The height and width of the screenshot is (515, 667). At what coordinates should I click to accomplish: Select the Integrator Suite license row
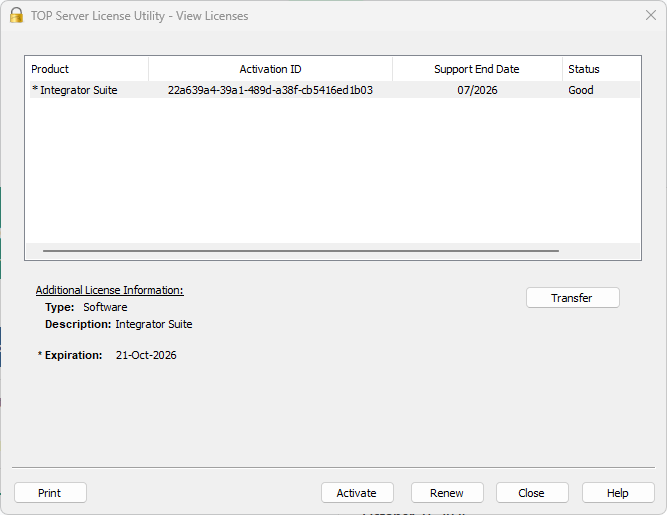pos(334,90)
